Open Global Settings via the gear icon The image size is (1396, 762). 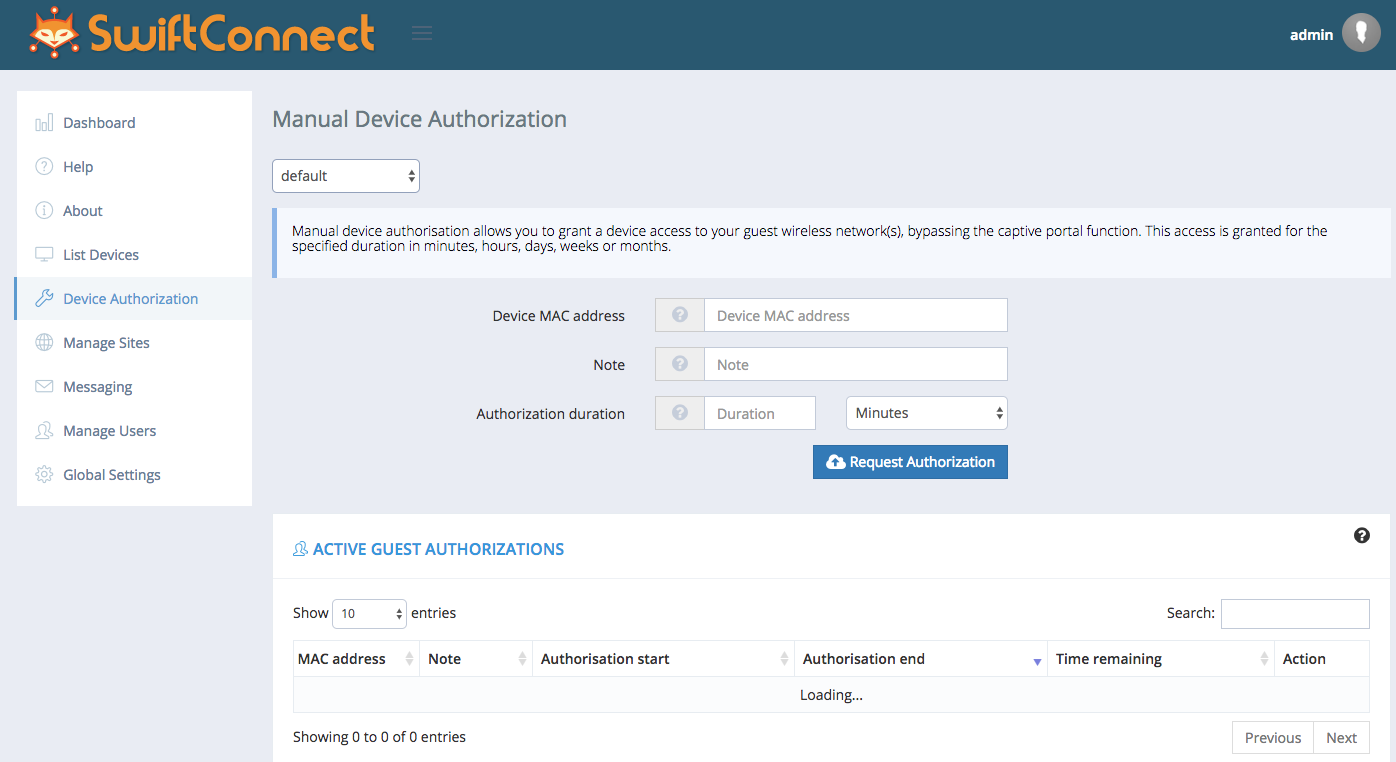44,474
